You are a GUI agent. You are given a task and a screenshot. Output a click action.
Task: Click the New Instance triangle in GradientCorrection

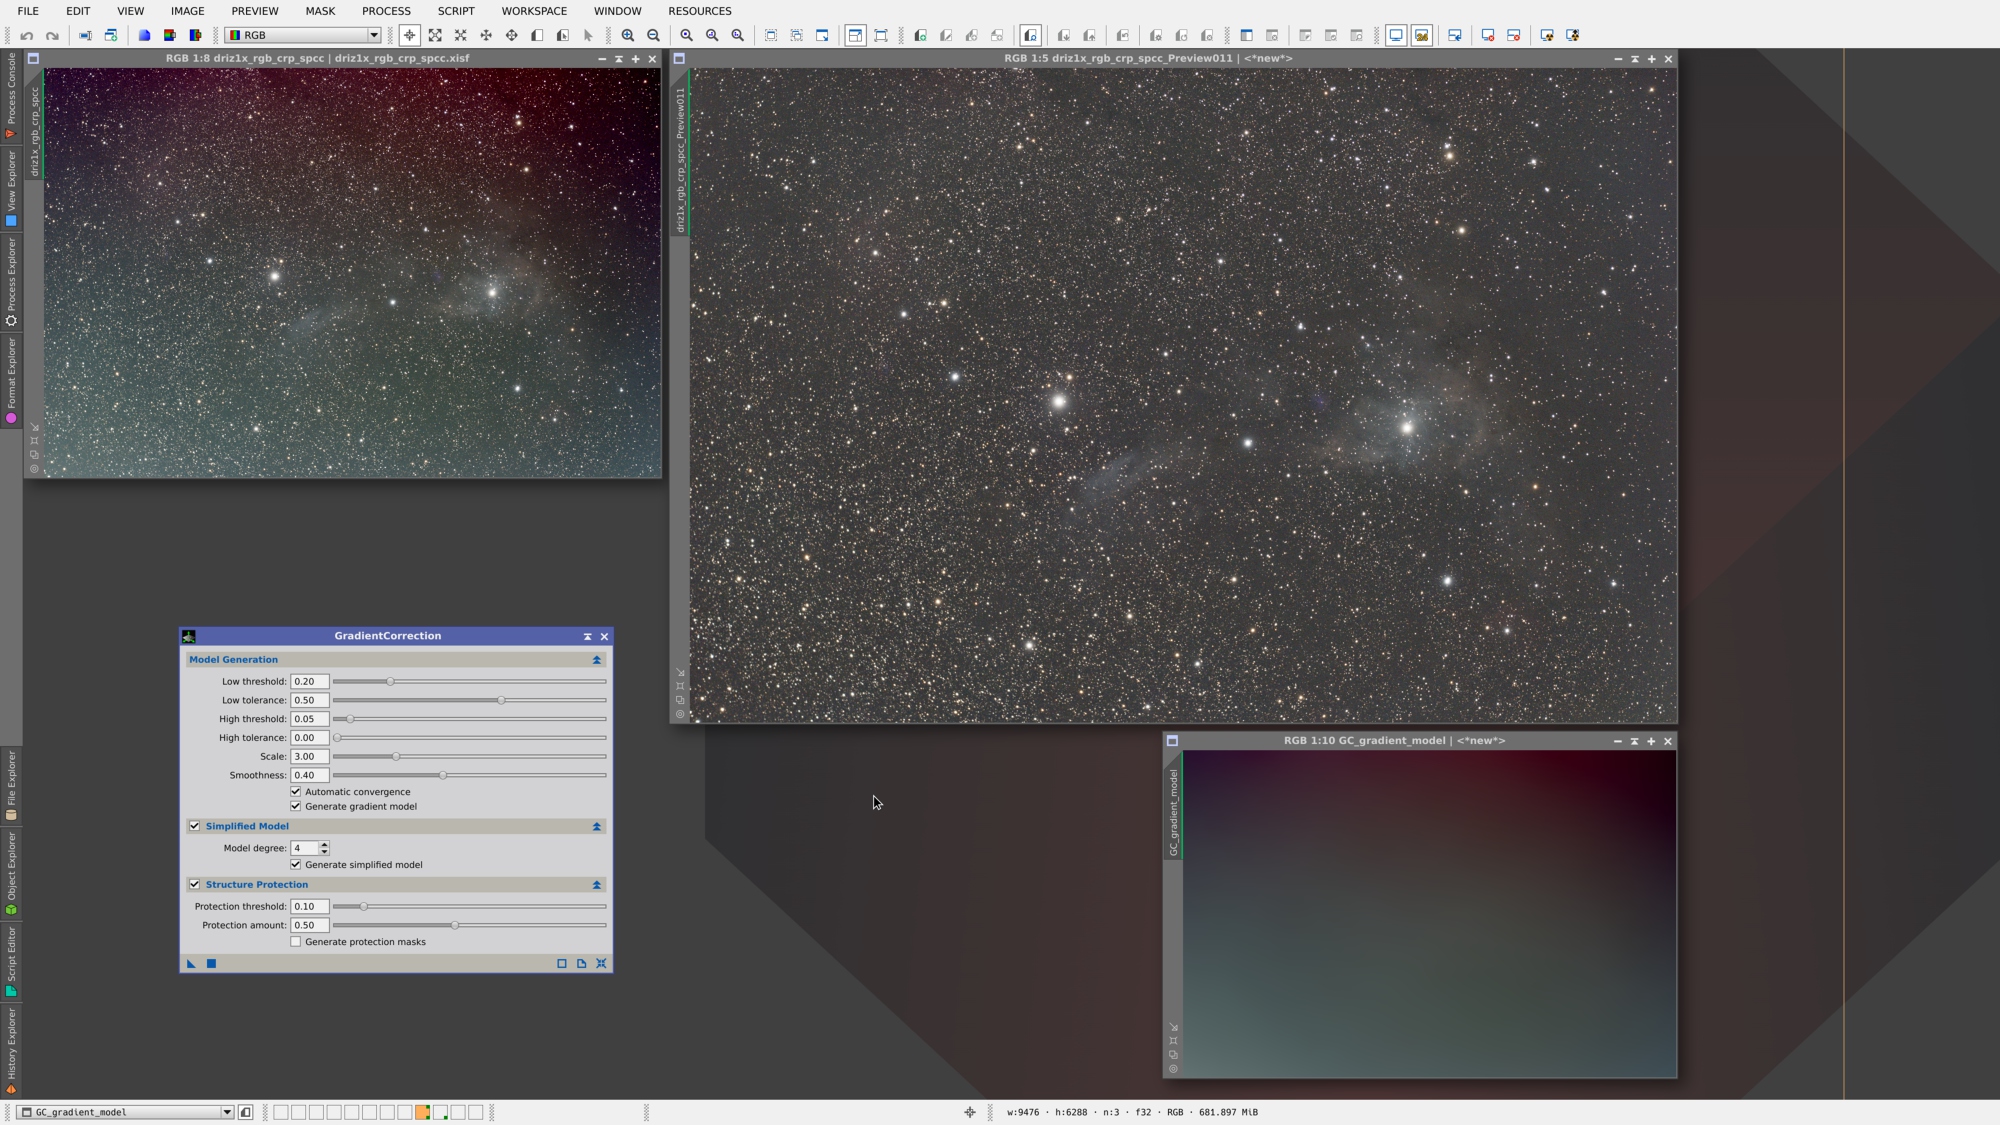[191, 963]
